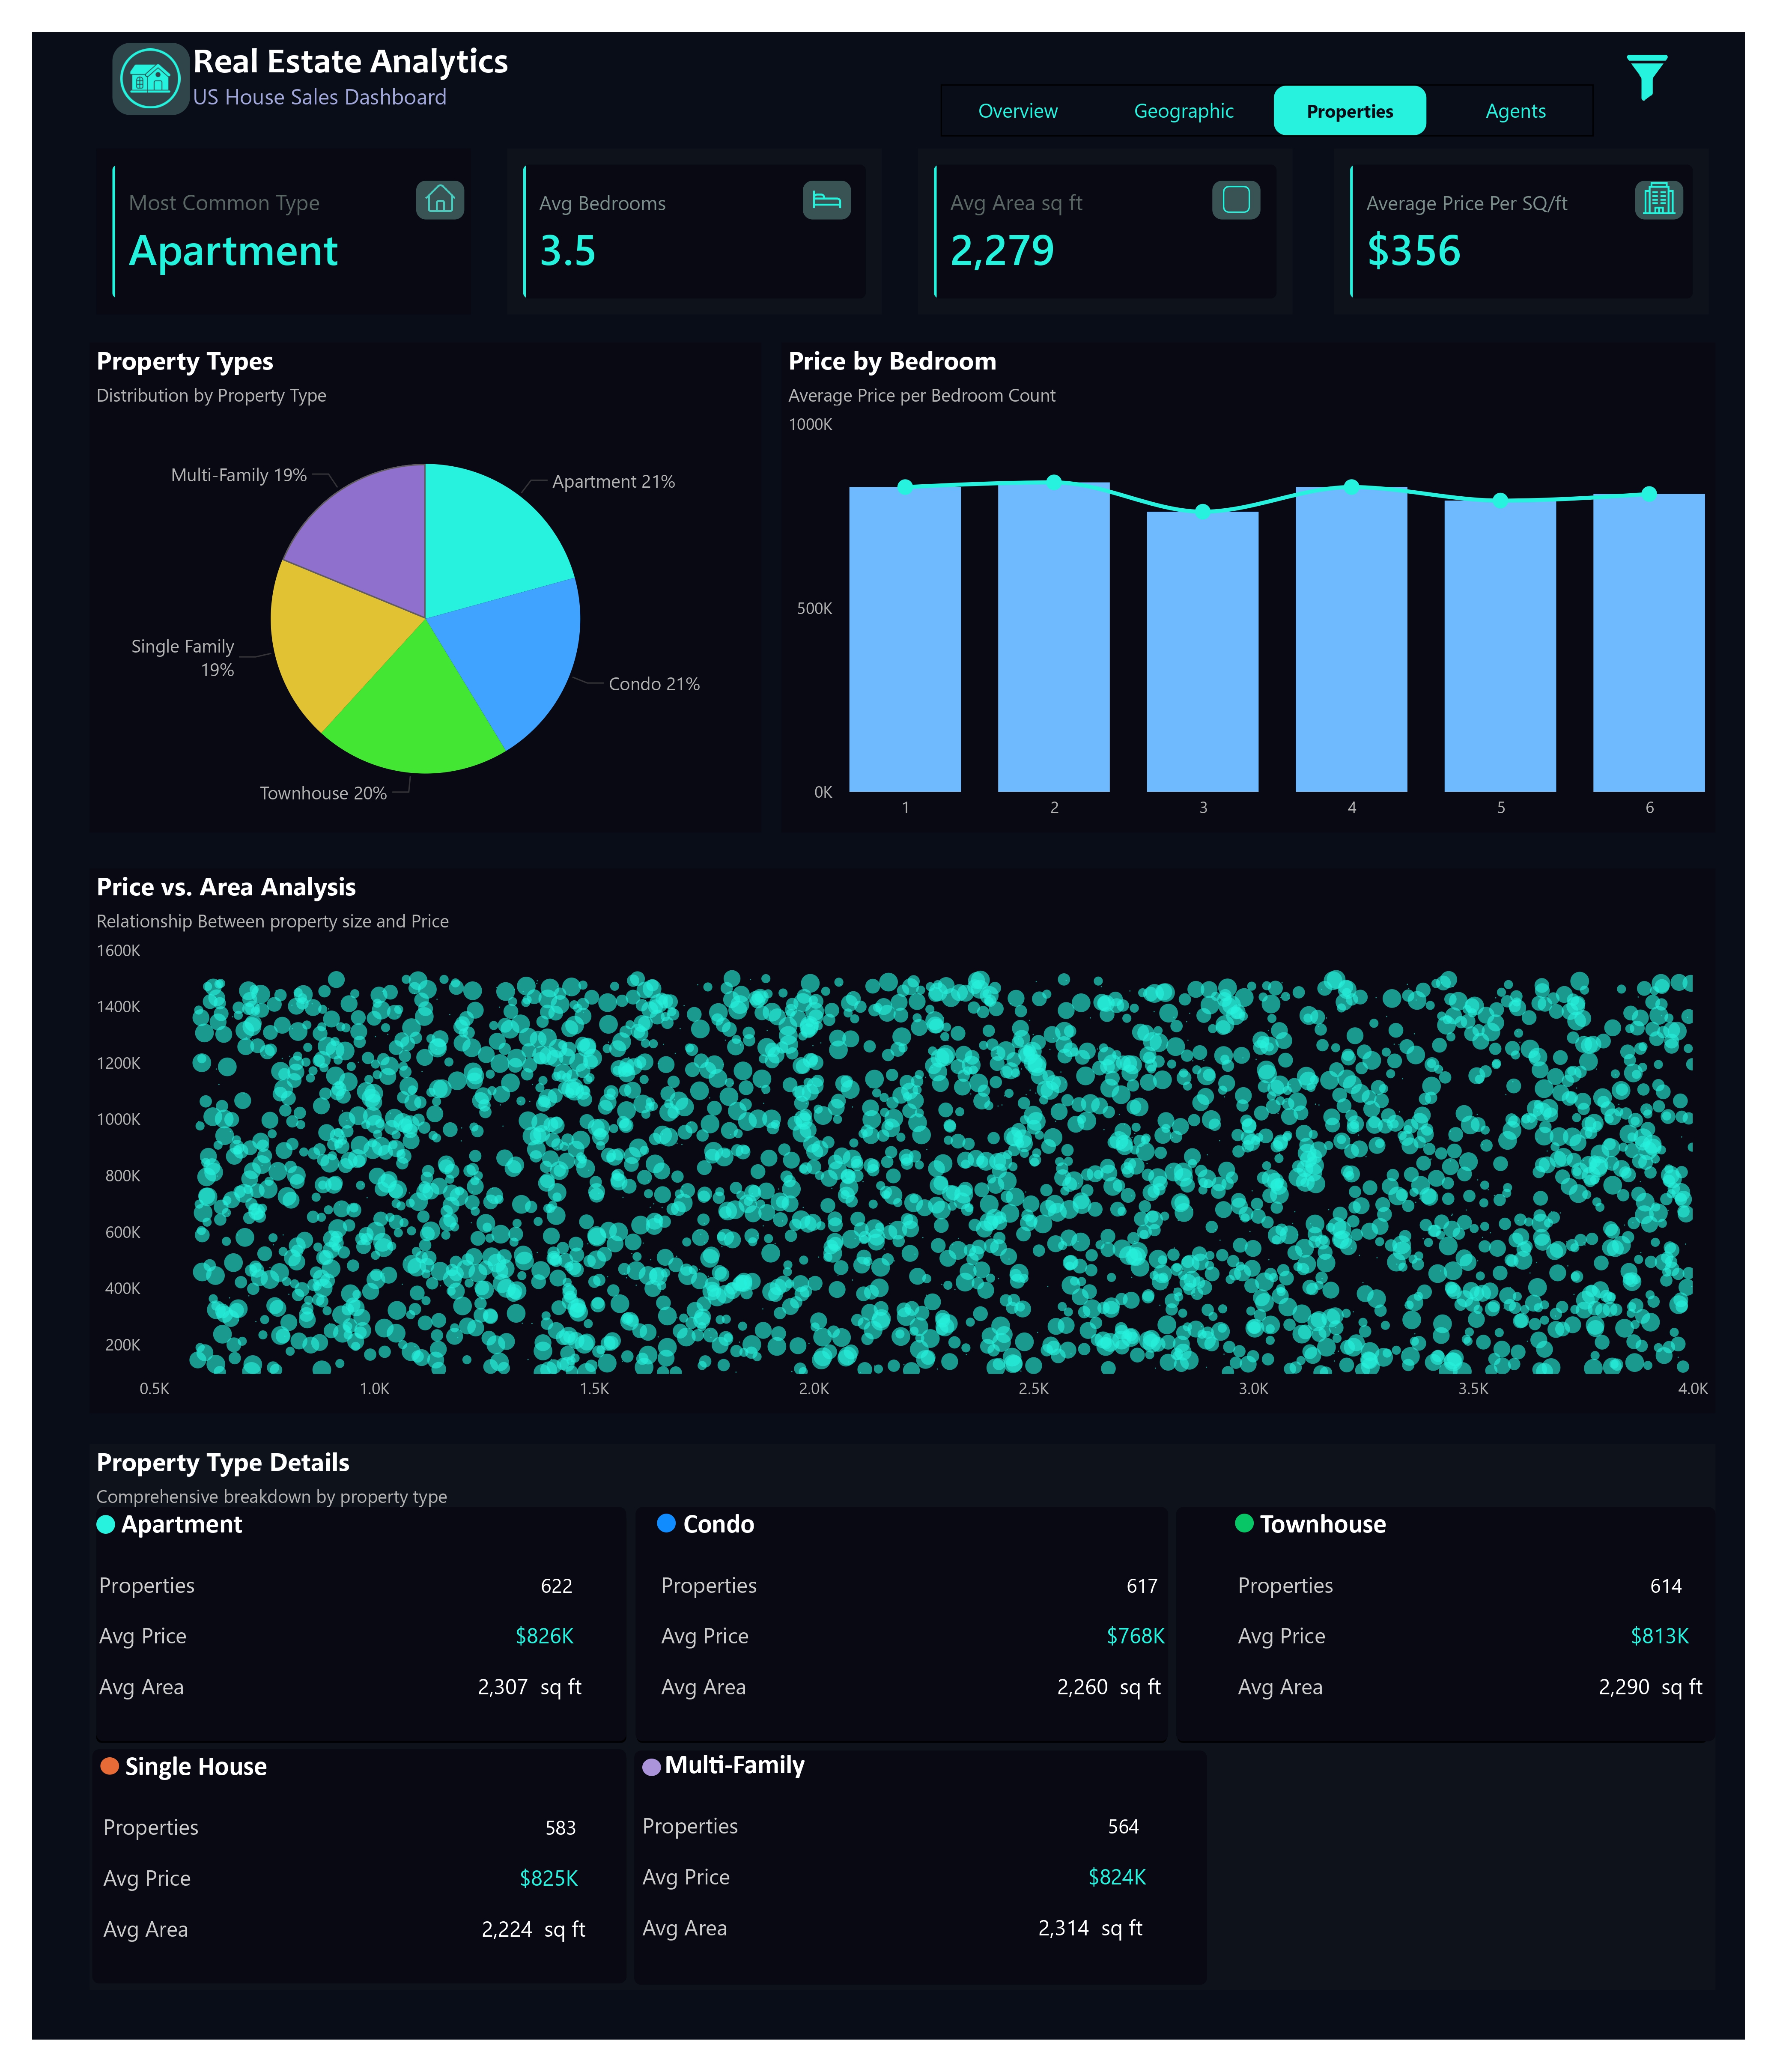Select the Agents tab

tap(1515, 111)
